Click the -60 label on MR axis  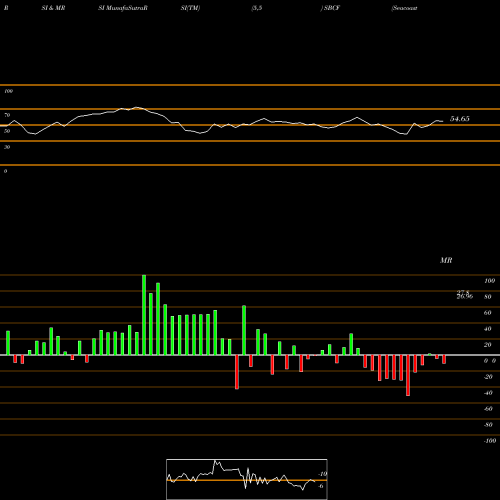coord(488,409)
